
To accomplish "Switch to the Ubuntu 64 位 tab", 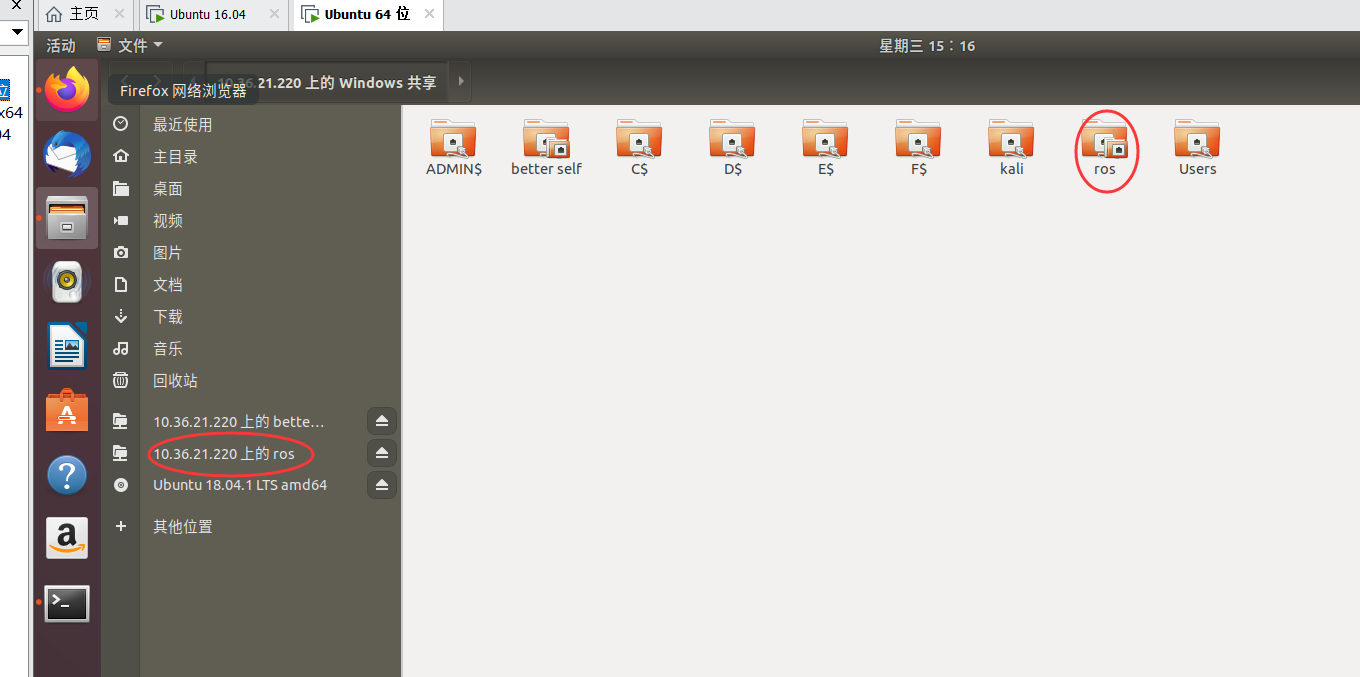I will click(366, 14).
